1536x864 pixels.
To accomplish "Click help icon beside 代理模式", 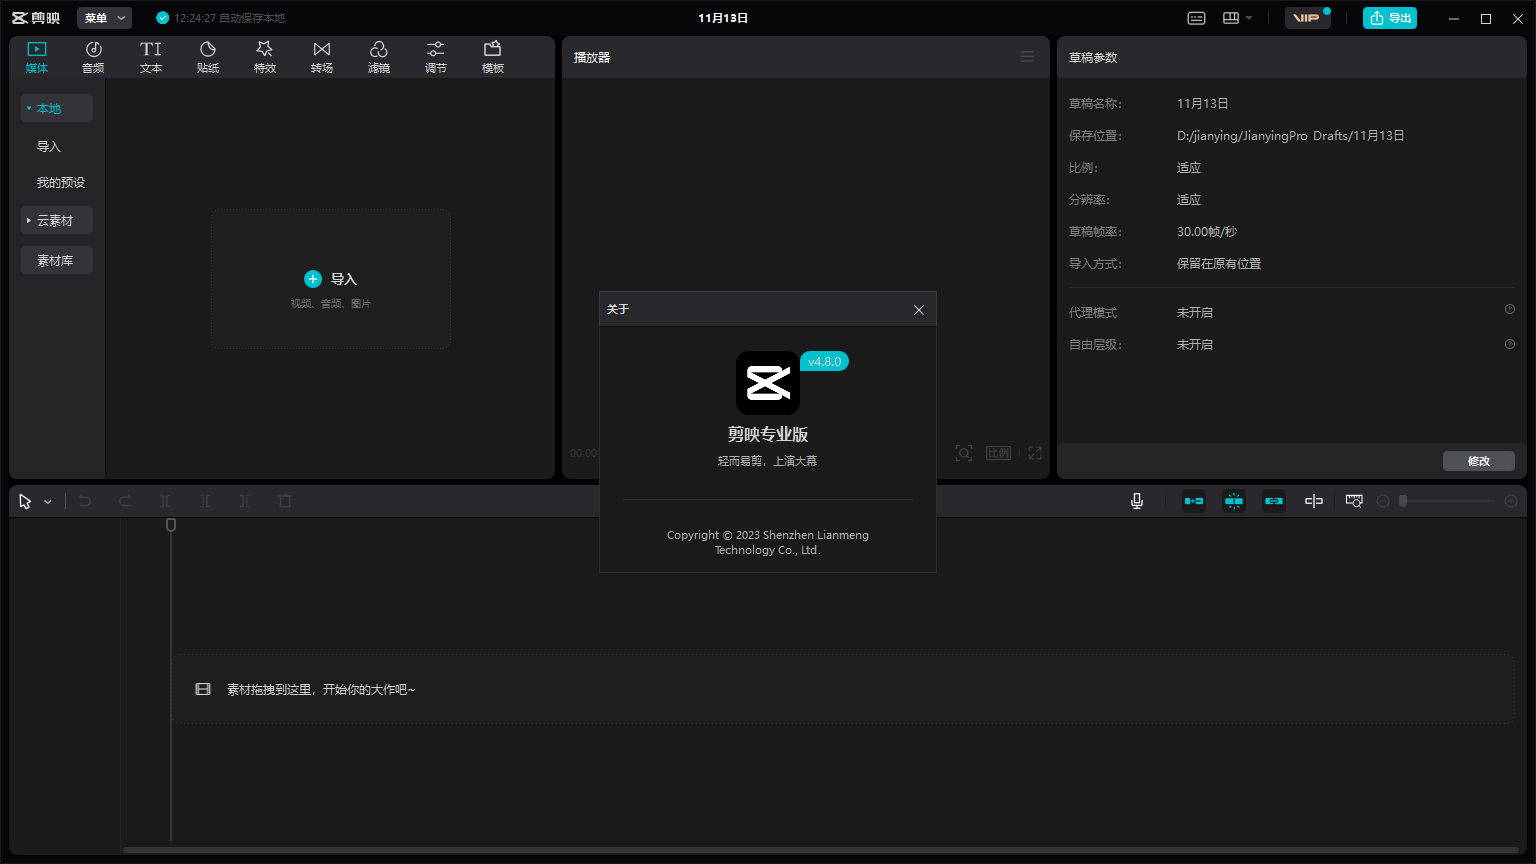I will pos(1510,310).
